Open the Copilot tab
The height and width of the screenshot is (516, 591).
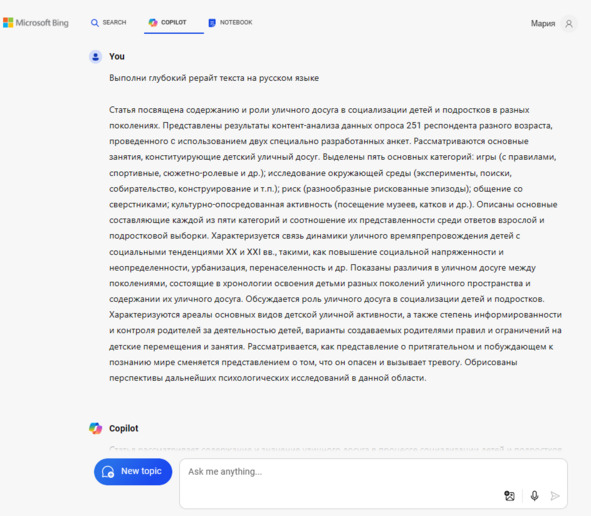pyautogui.click(x=168, y=23)
